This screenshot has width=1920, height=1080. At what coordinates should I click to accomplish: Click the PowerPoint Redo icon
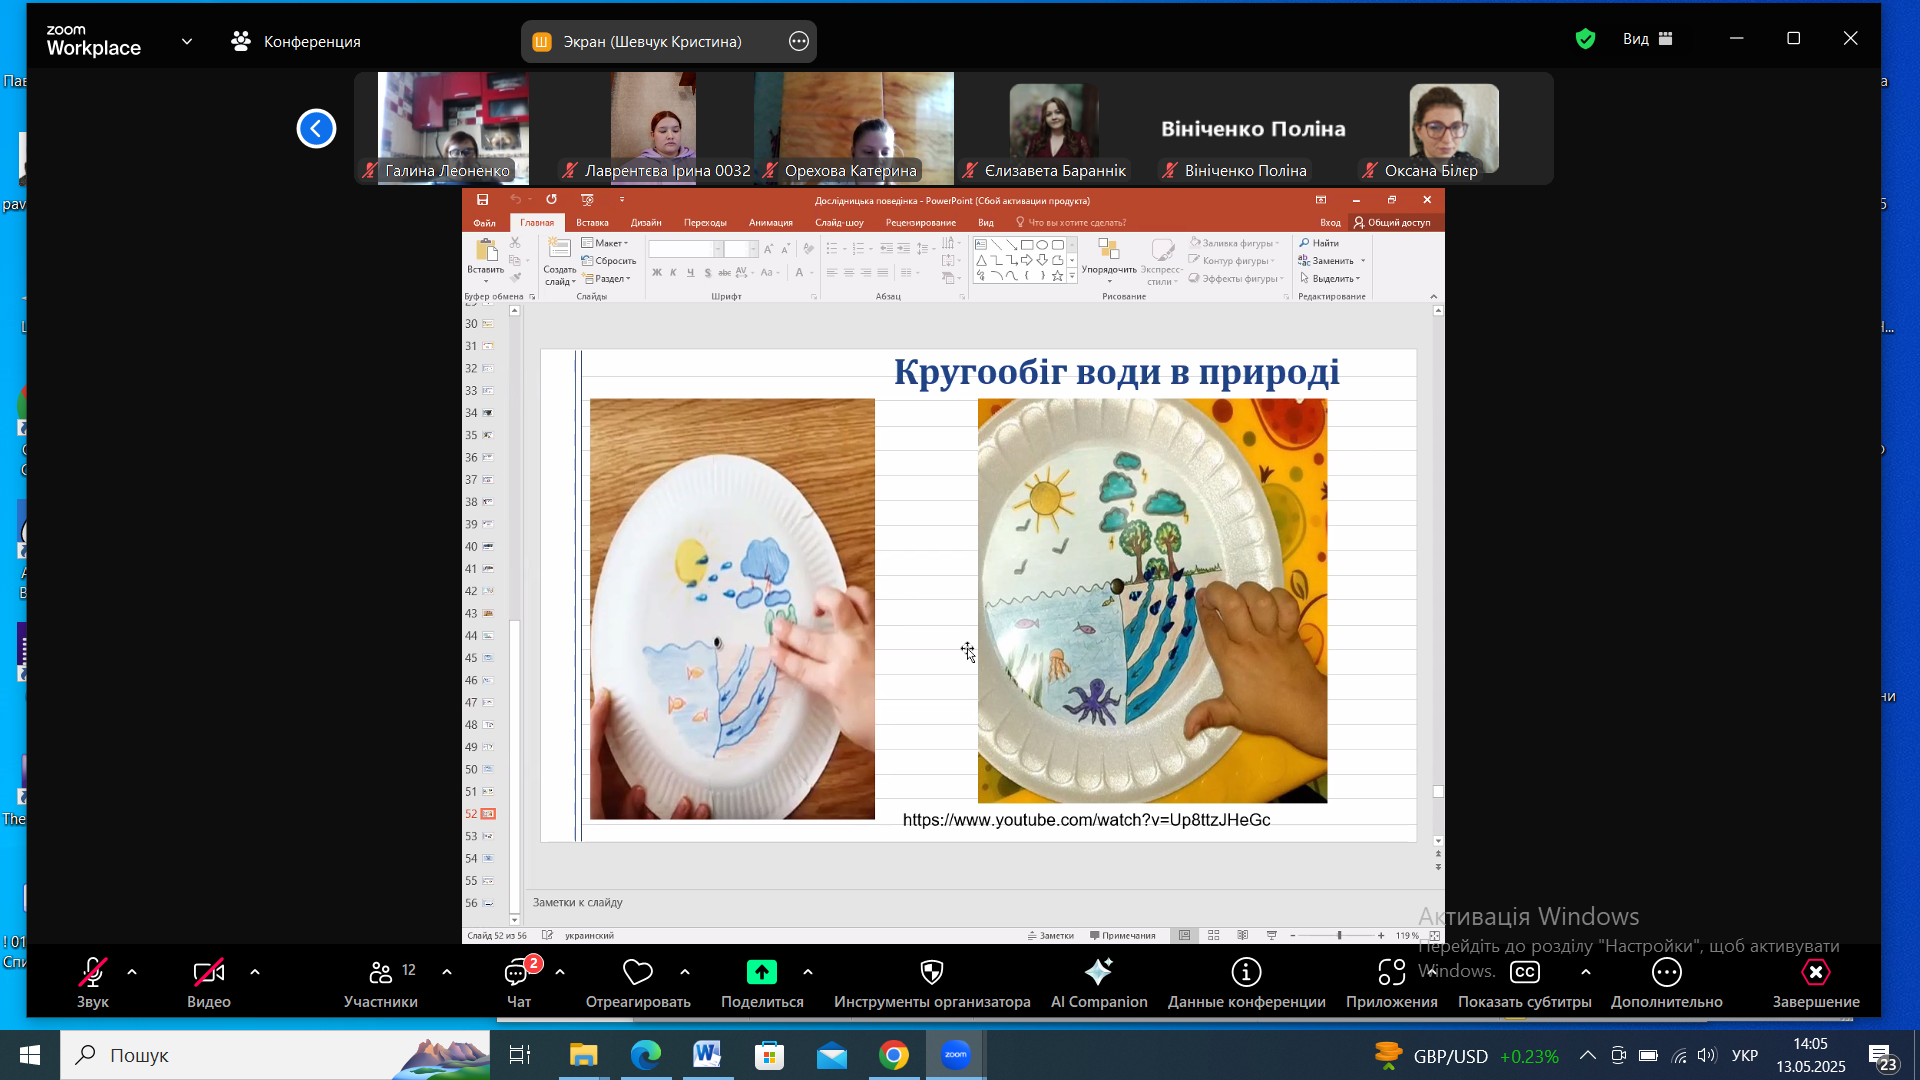(551, 200)
